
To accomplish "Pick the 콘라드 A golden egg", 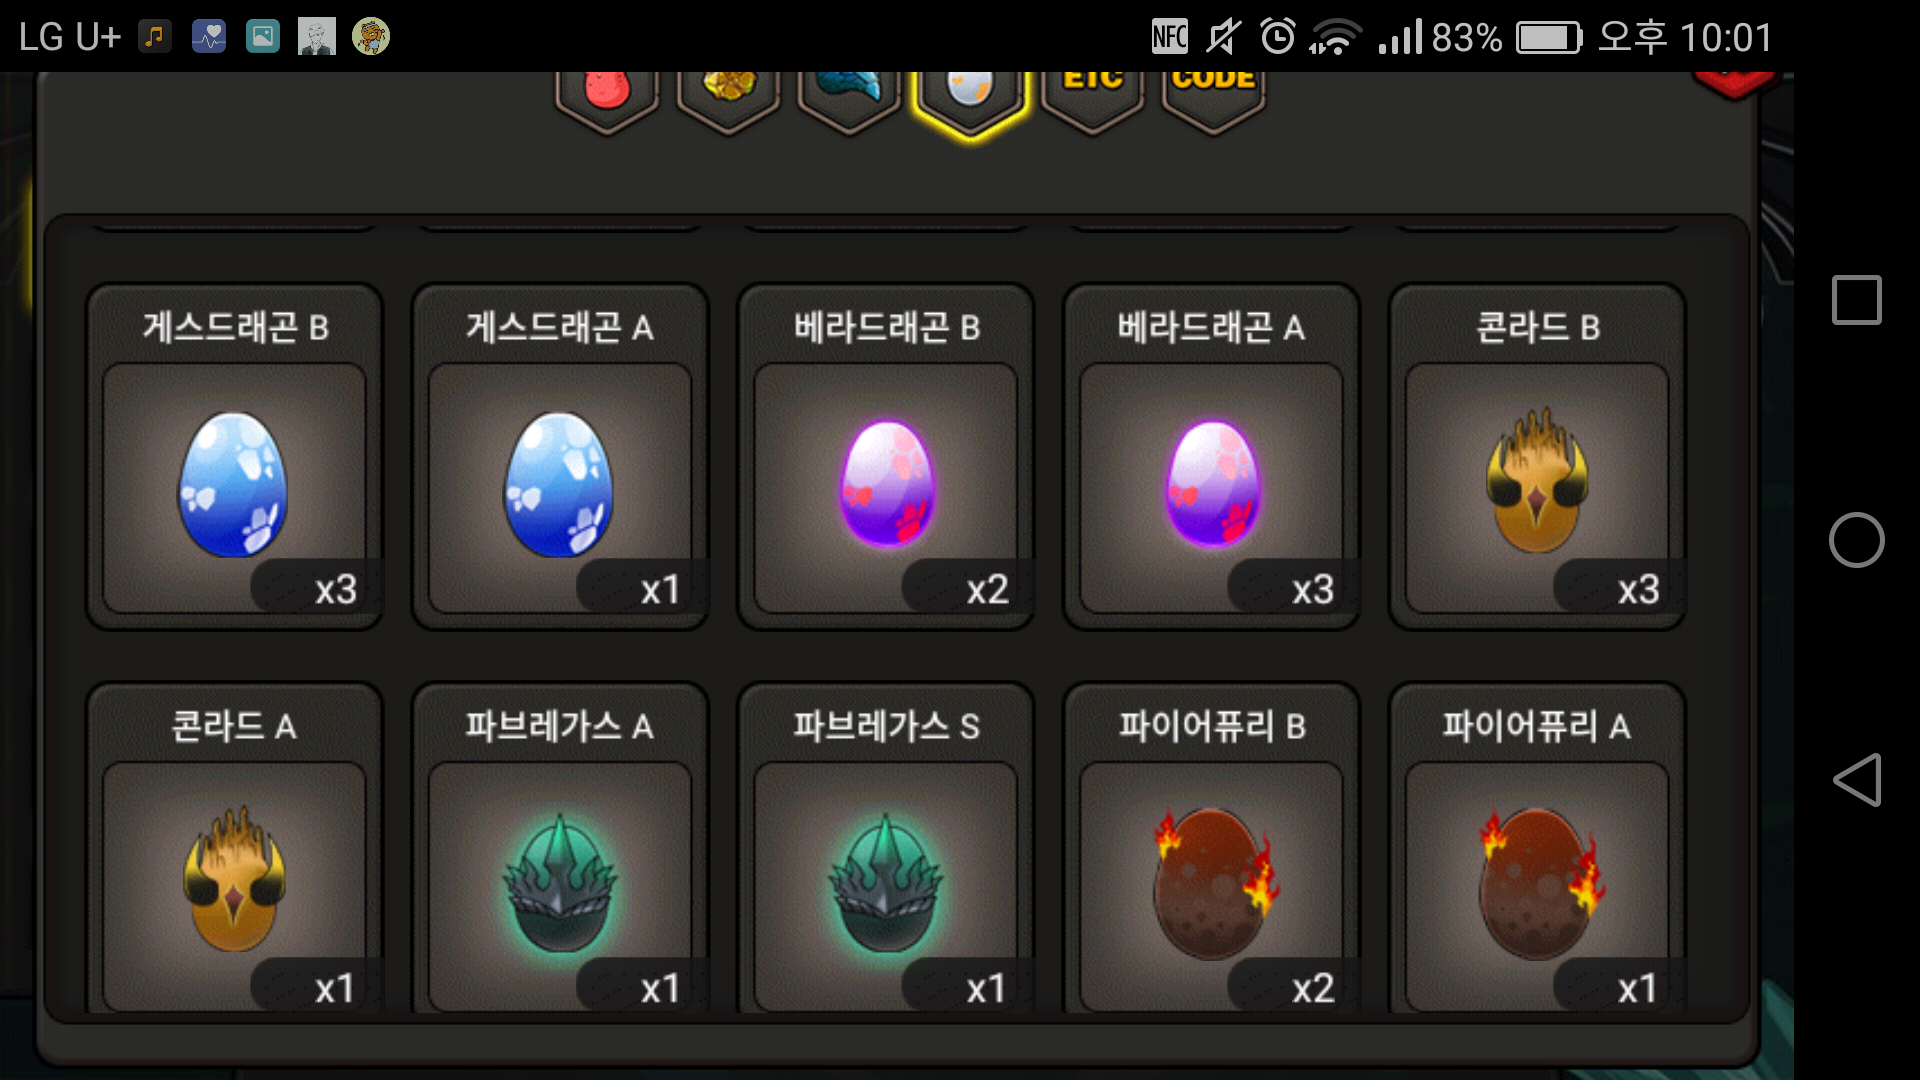I will (234, 850).
